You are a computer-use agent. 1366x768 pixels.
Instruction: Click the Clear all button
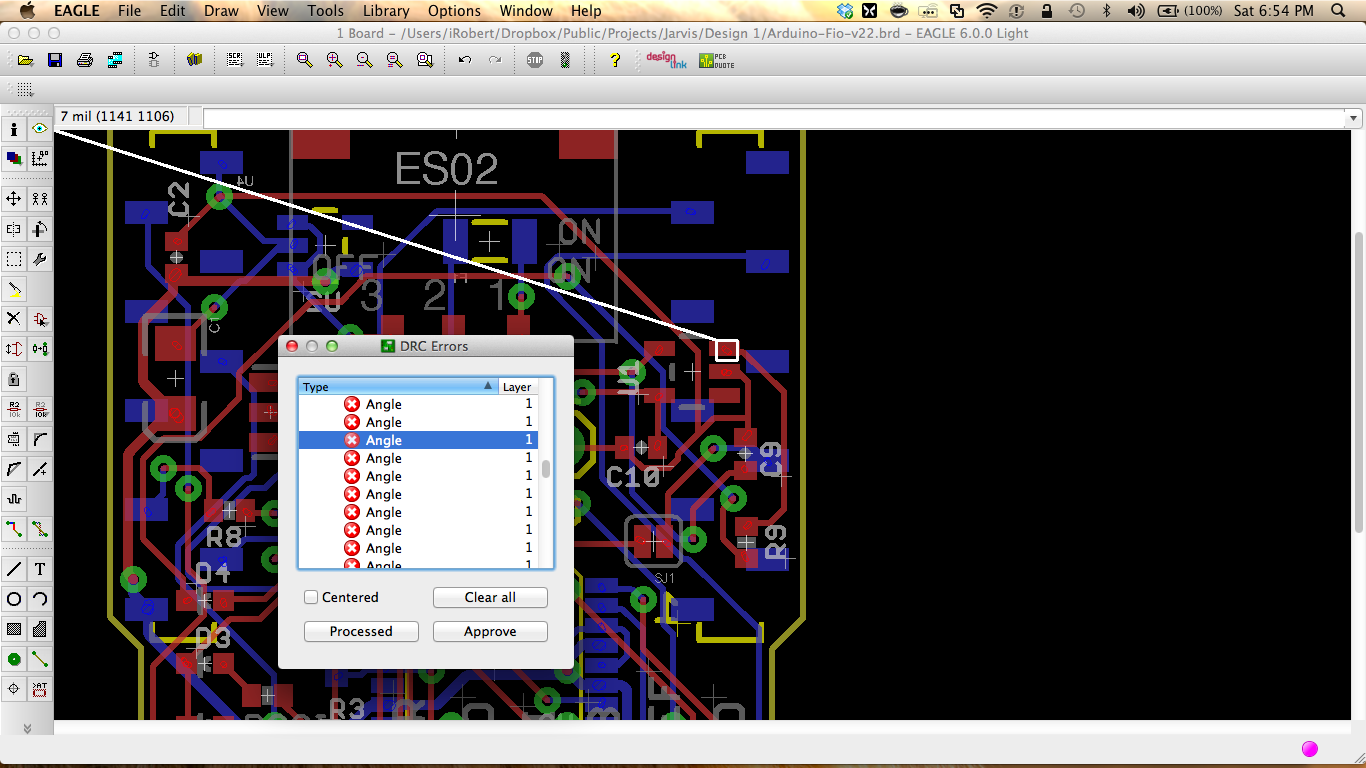click(490, 597)
